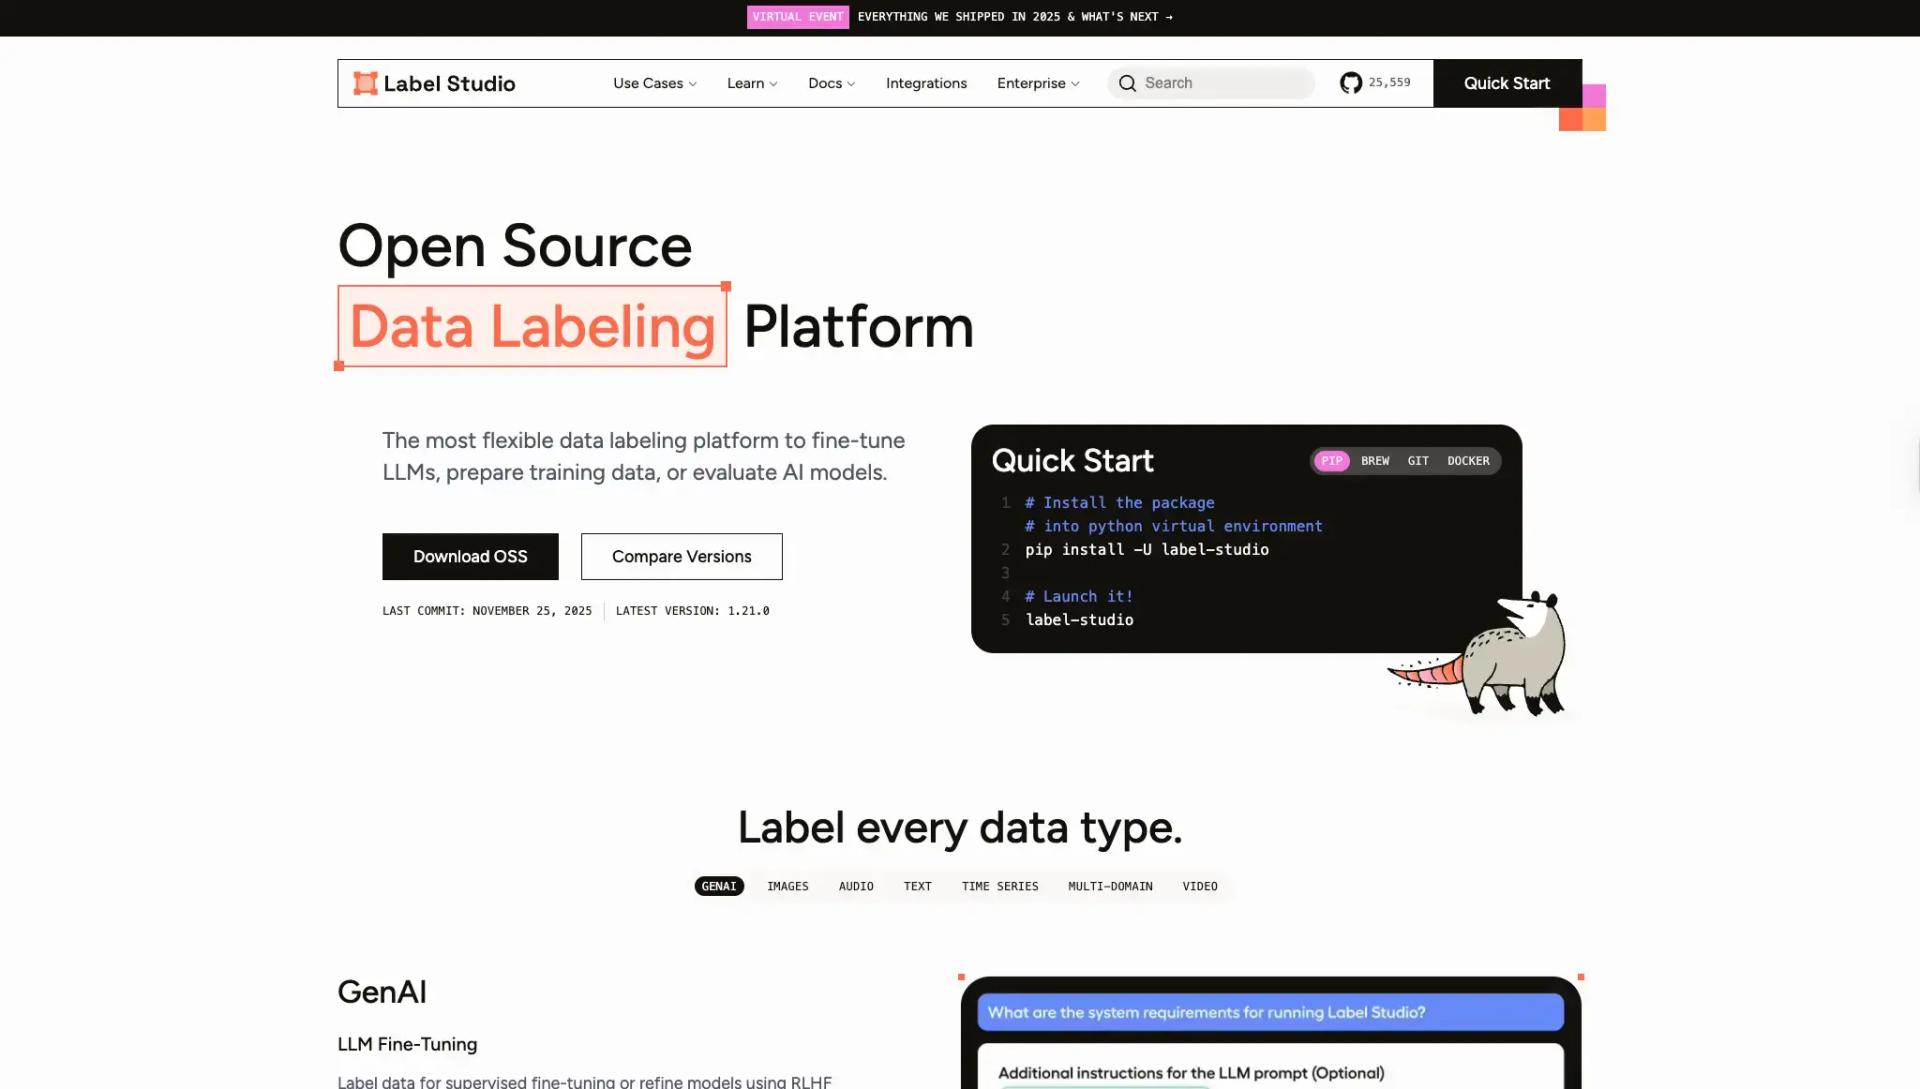Image resolution: width=1920 pixels, height=1089 pixels.
Task: Select the GIT installation tab
Action: point(1418,461)
